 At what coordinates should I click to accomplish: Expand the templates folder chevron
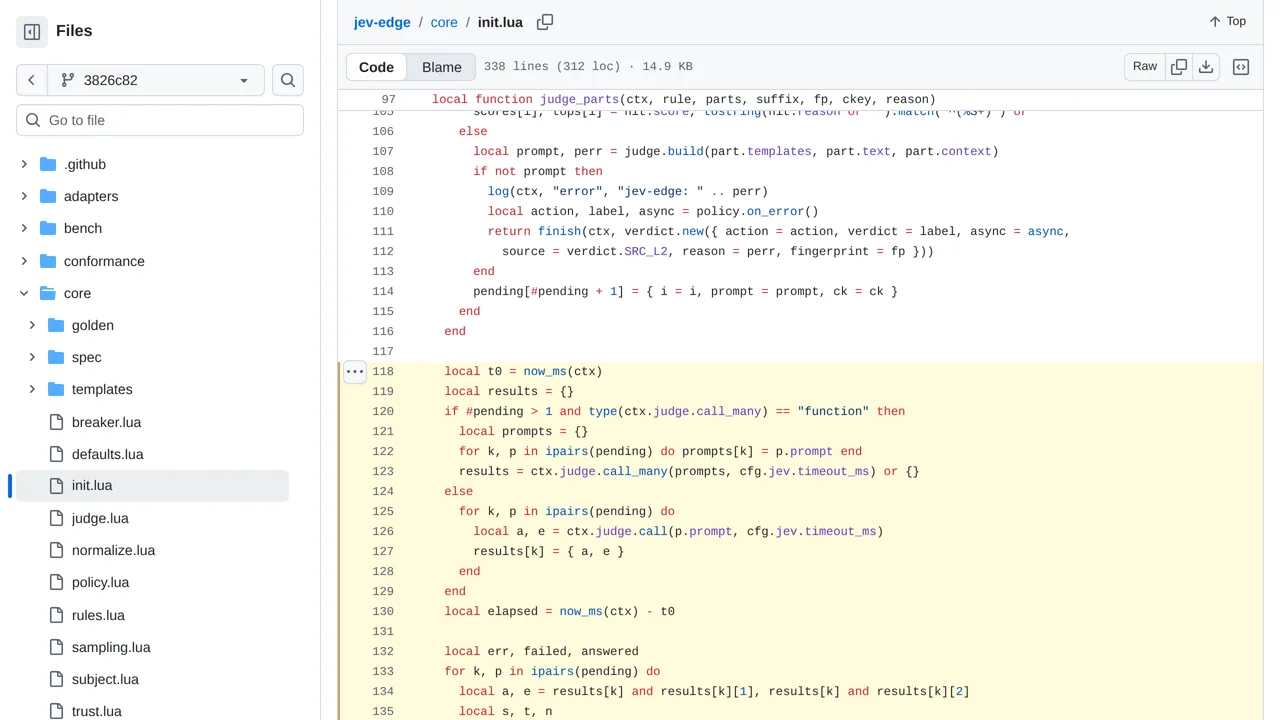point(32,389)
